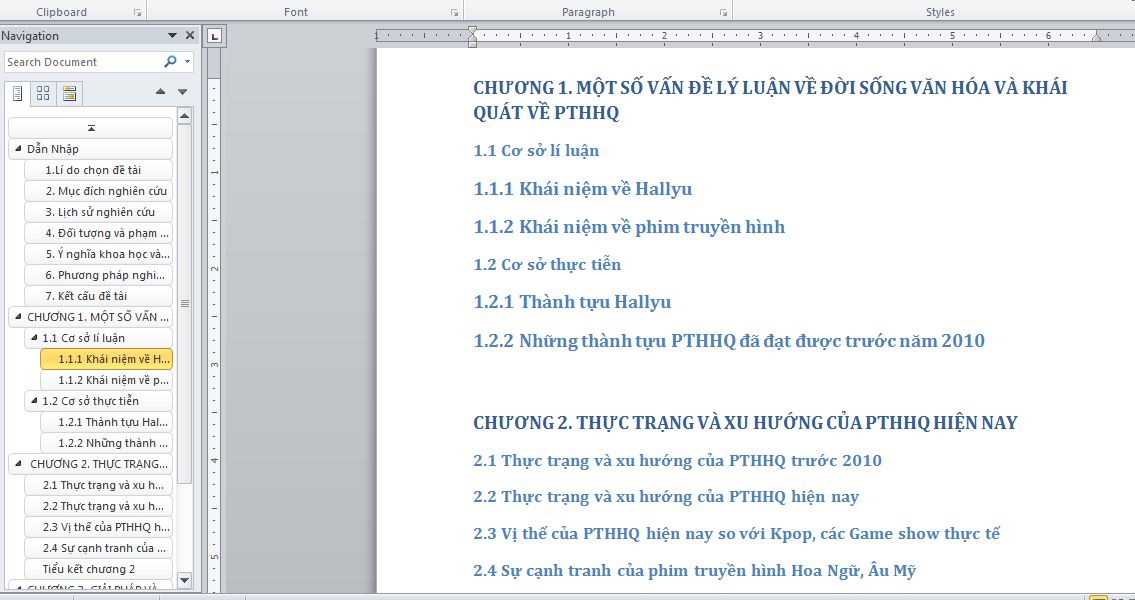Select 2.3 Vị thế của PTHHQ navigation item
The image size is (1135, 600).
point(98,526)
